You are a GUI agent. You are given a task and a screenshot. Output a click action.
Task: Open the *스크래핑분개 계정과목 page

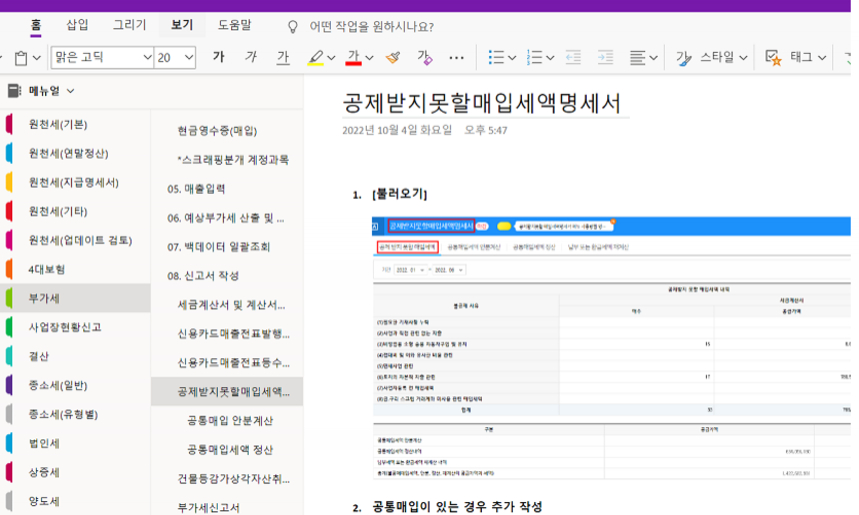pyautogui.click(x=227, y=159)
